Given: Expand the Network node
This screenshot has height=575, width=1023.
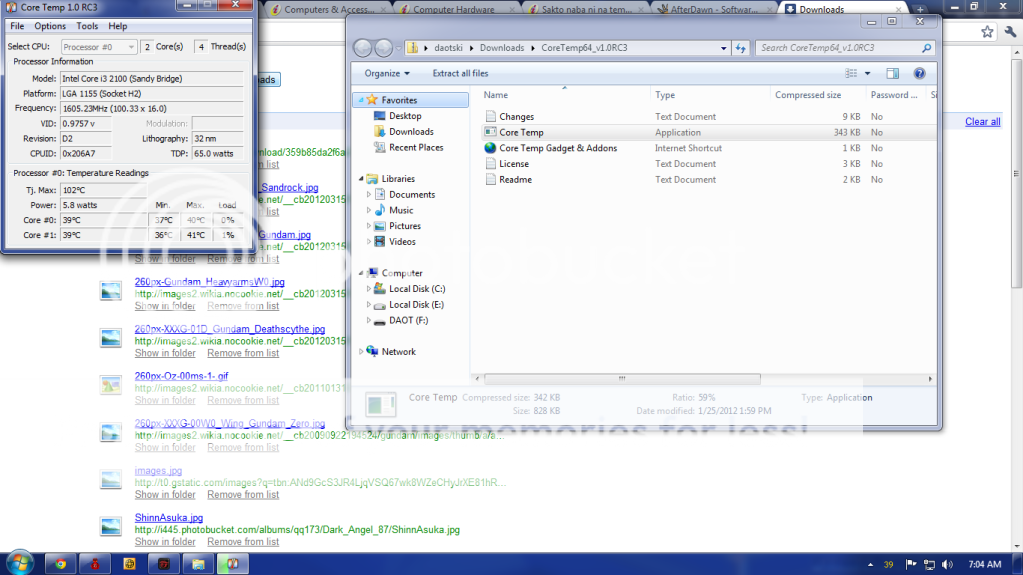Looking at the screenshot, I should click(x=361, y=352).
